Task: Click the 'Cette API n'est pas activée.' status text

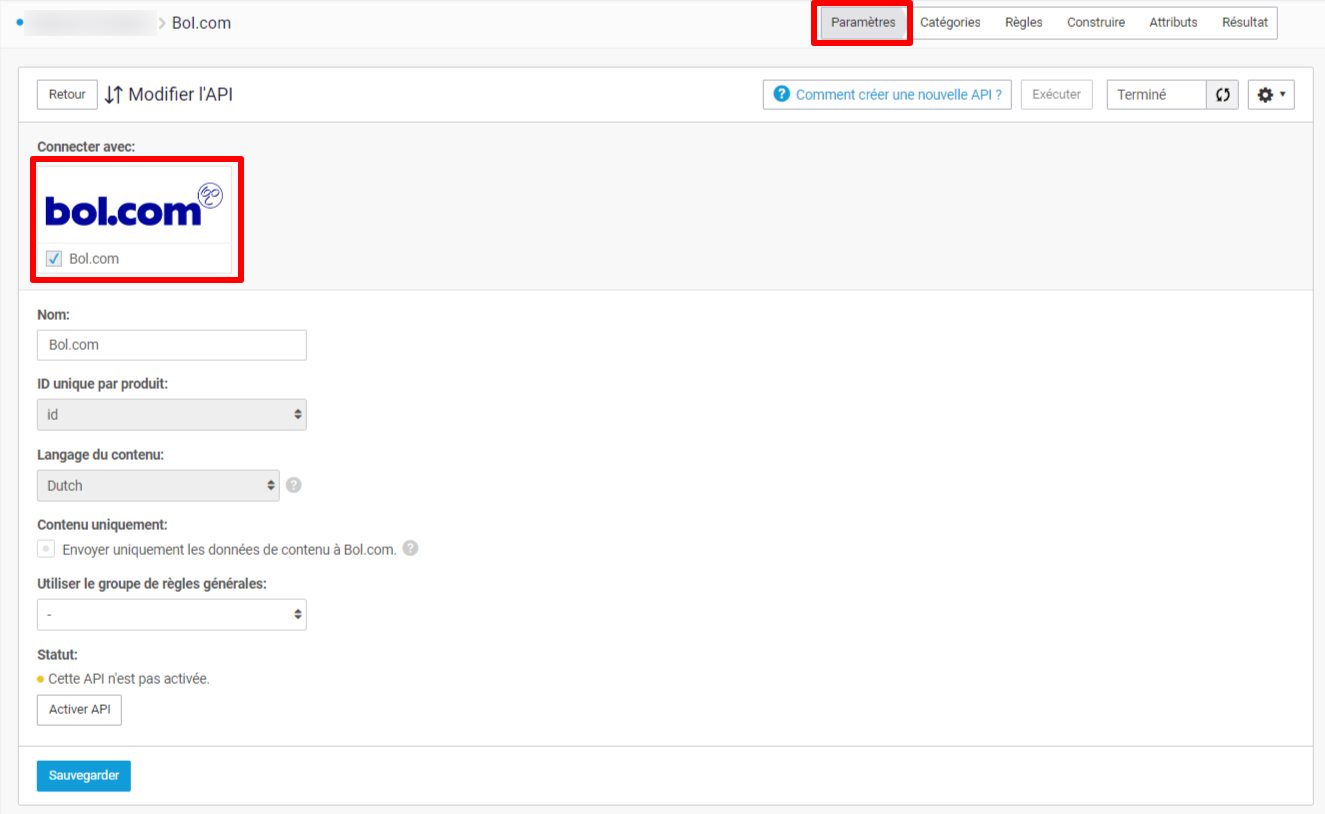Action: 129,679
